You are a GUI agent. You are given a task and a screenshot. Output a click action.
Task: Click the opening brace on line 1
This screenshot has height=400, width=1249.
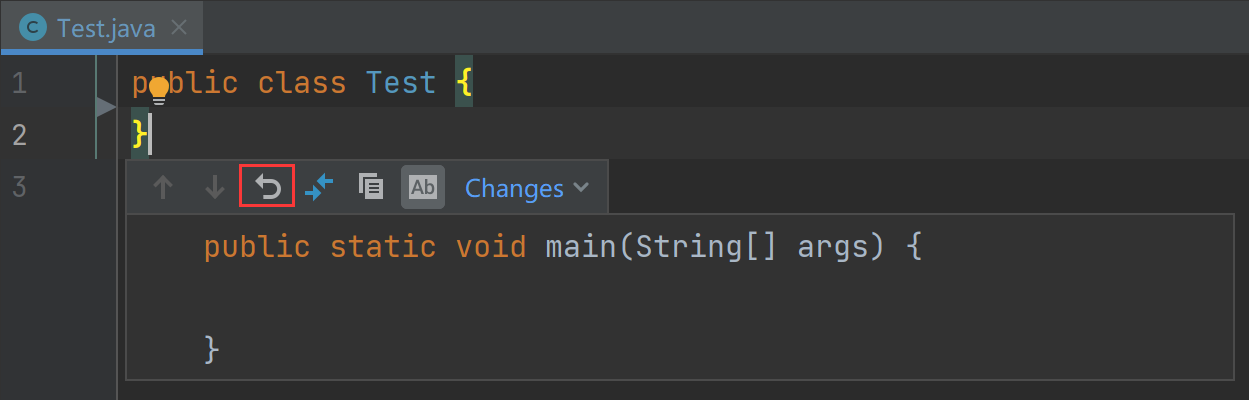point(463,82)
